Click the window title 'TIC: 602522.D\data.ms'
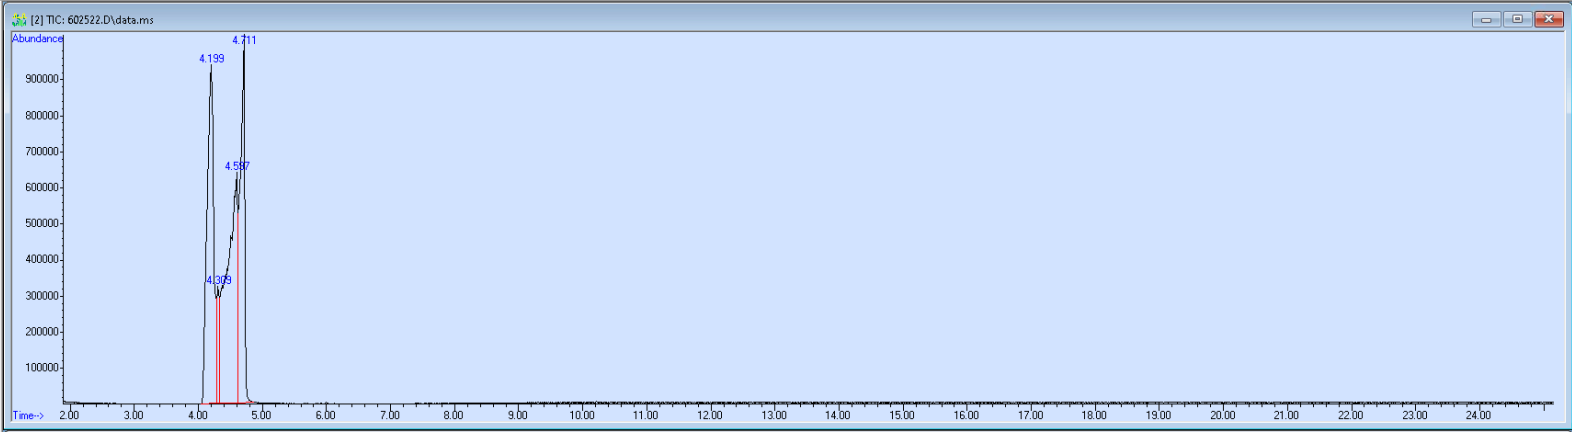1572x432 pixels. [x=100, y=20]
